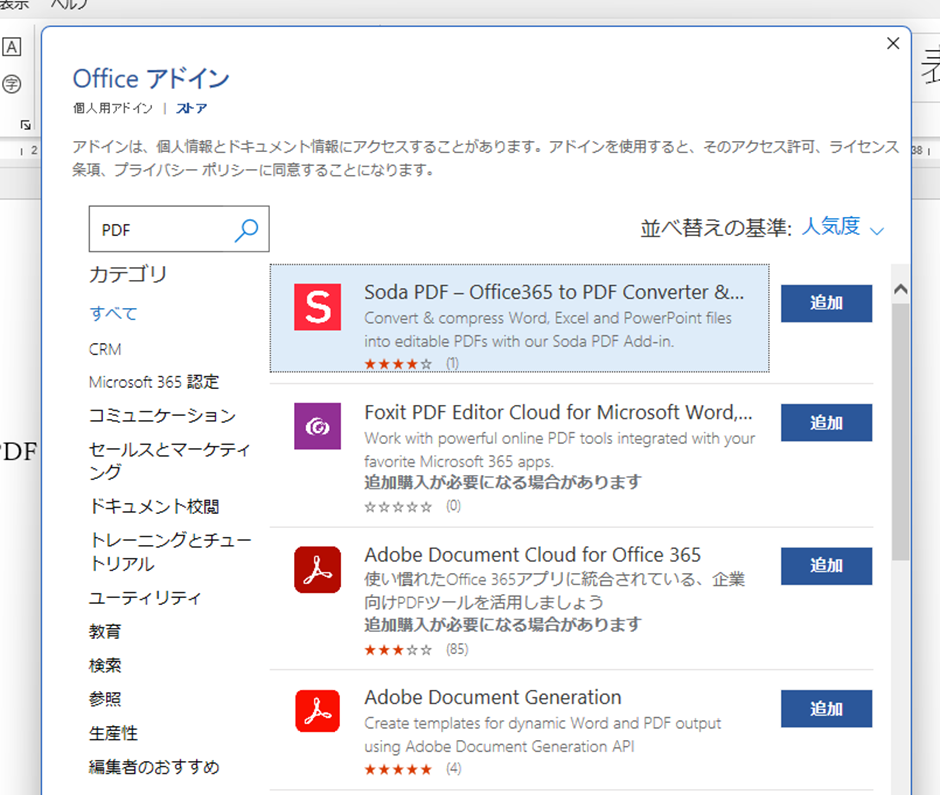Viewport: 940px width, 795px height.
Task: Select the ドキュメント校閲 category
Action: coord(154,507)
